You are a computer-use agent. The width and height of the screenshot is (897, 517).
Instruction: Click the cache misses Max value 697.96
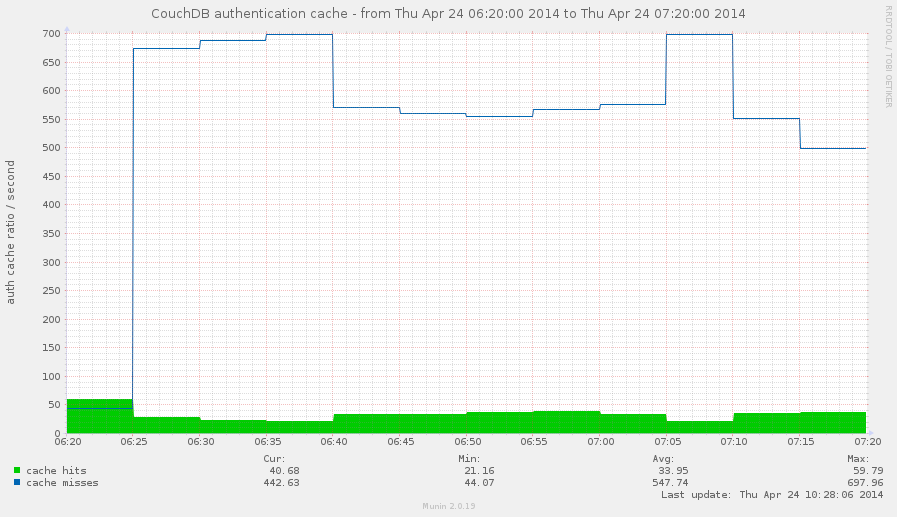pyautogui.click(x=865, y=483)
